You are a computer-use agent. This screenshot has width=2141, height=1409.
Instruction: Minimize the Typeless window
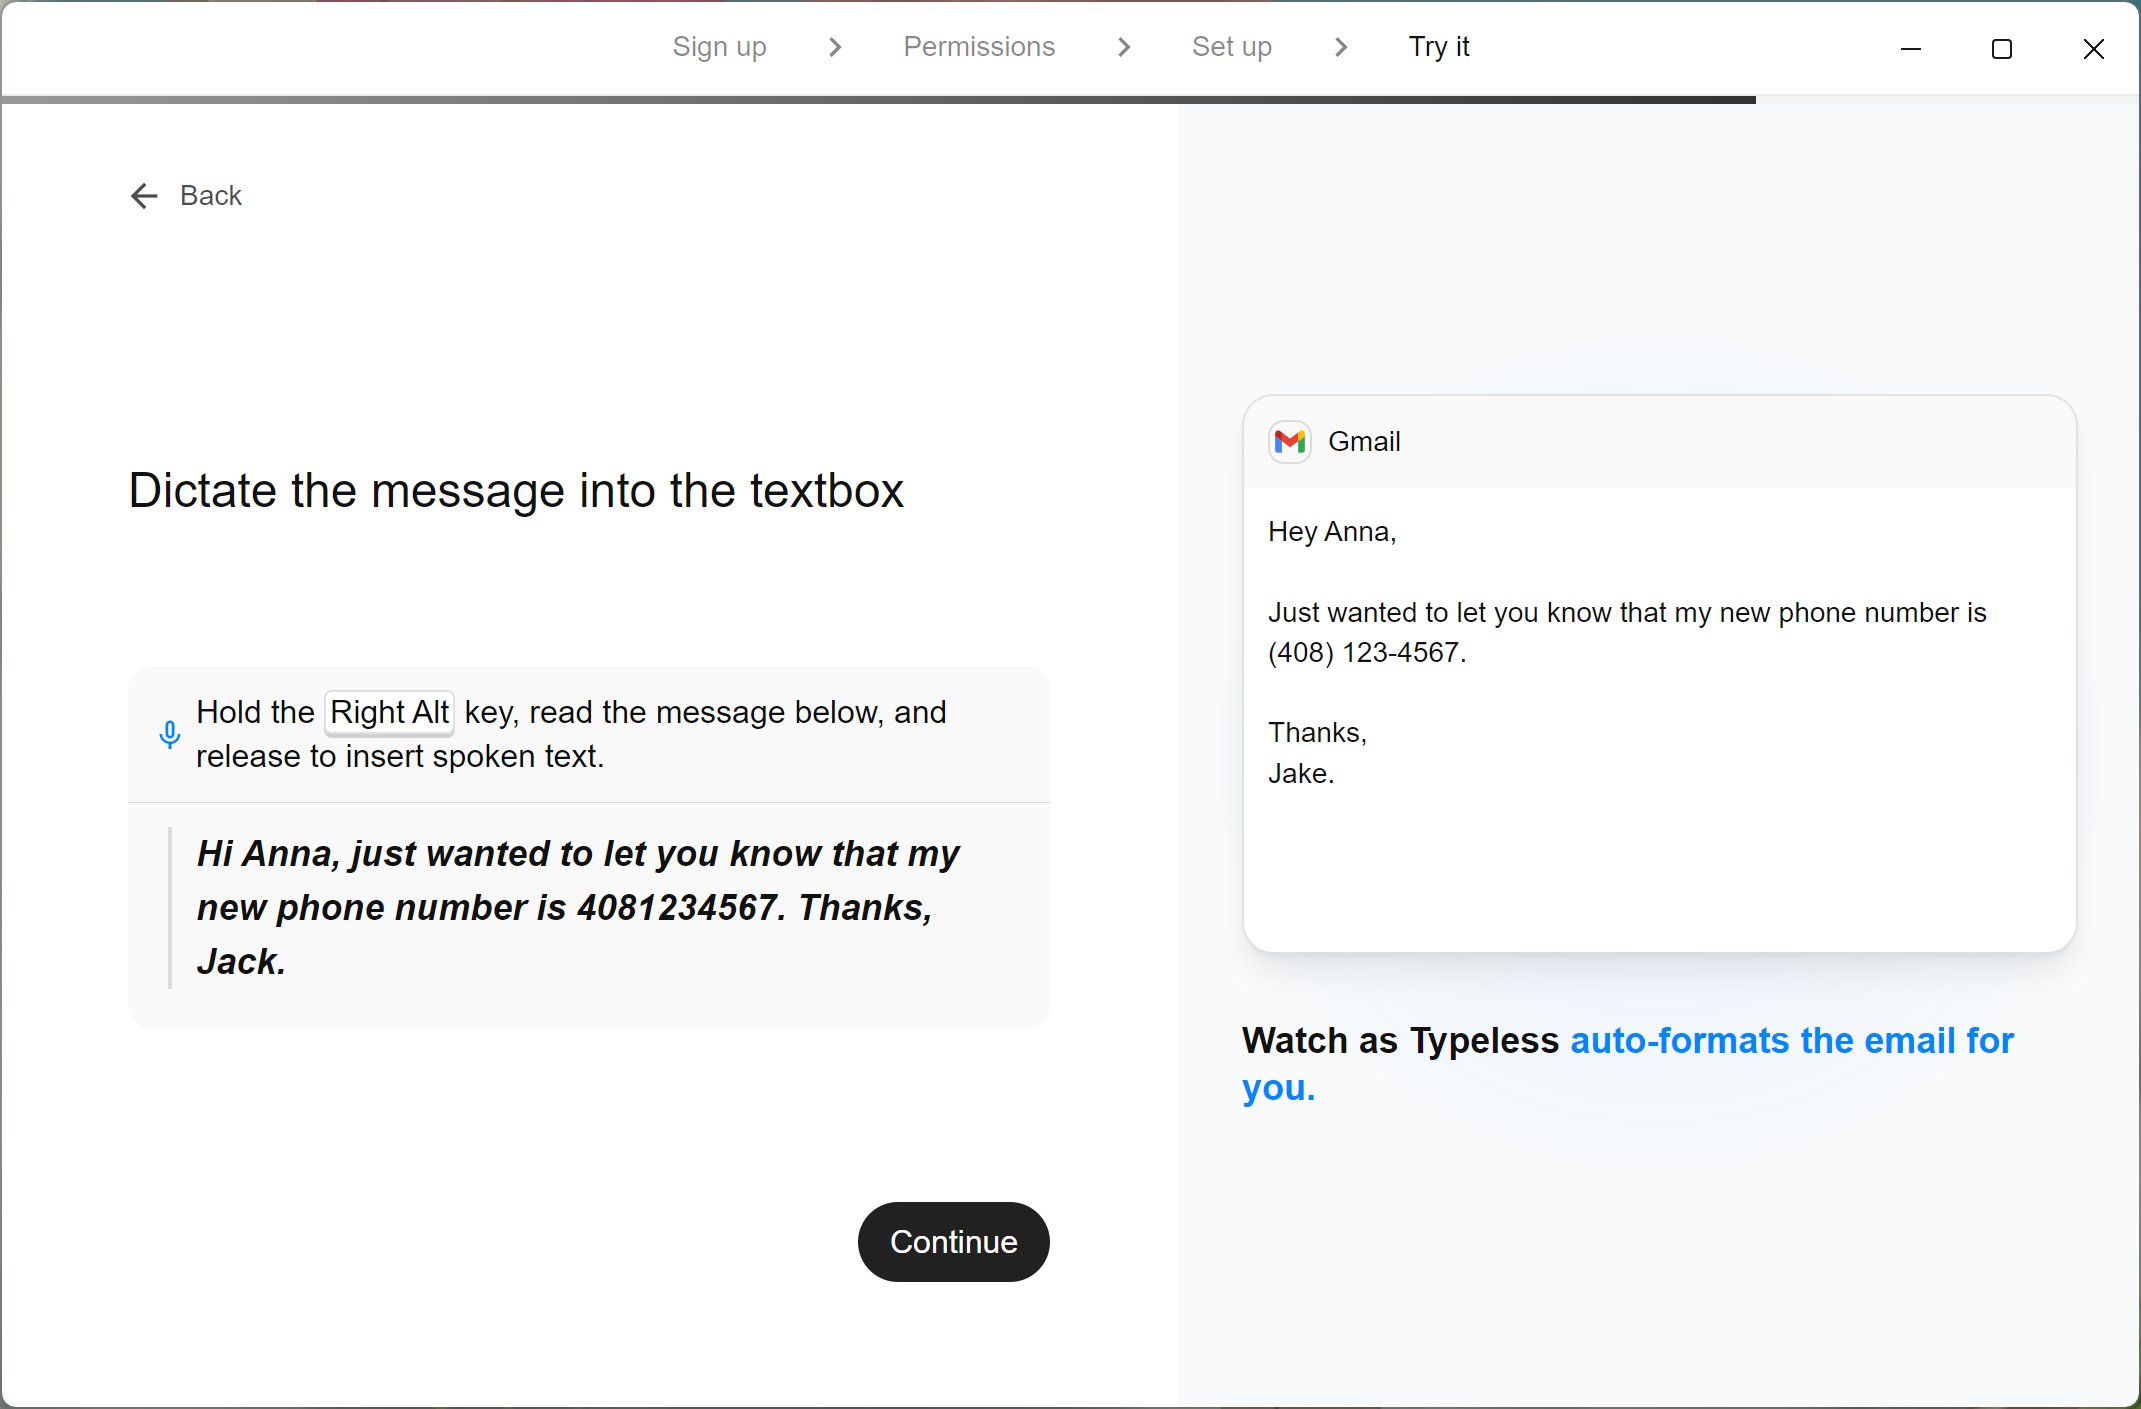[1911, 49]
